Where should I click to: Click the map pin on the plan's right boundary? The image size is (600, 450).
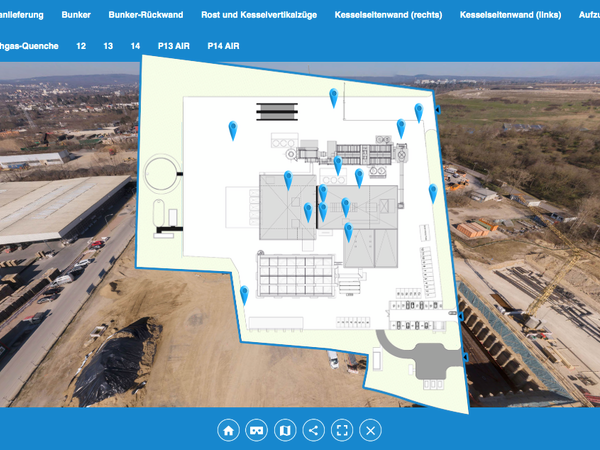pos(433,191)
